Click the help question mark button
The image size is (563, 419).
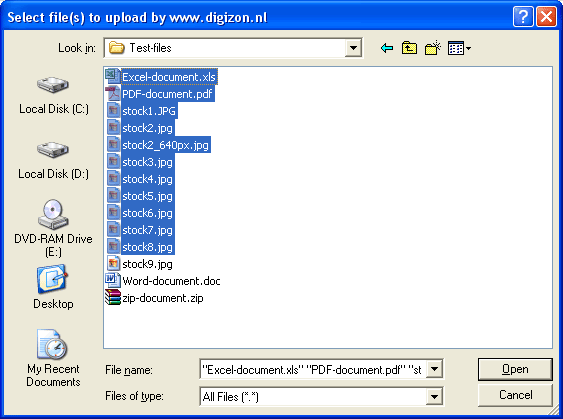point(523,17)
